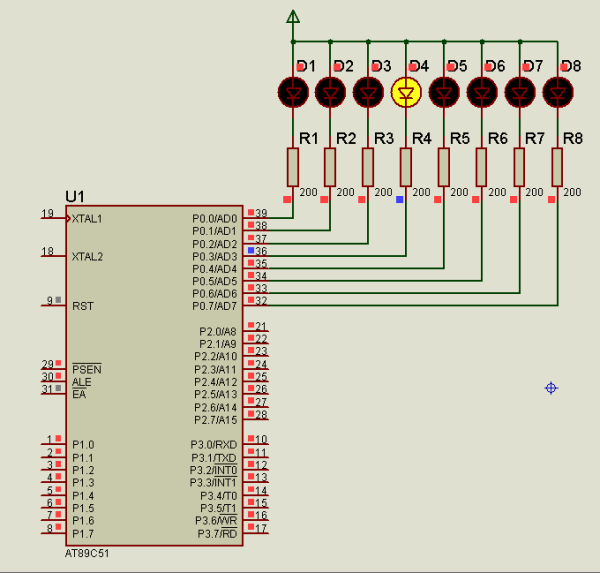Click the PSEN pin label
Image resolution: width=600 pixels, height=573 pixels.
[x=87, y=369]
